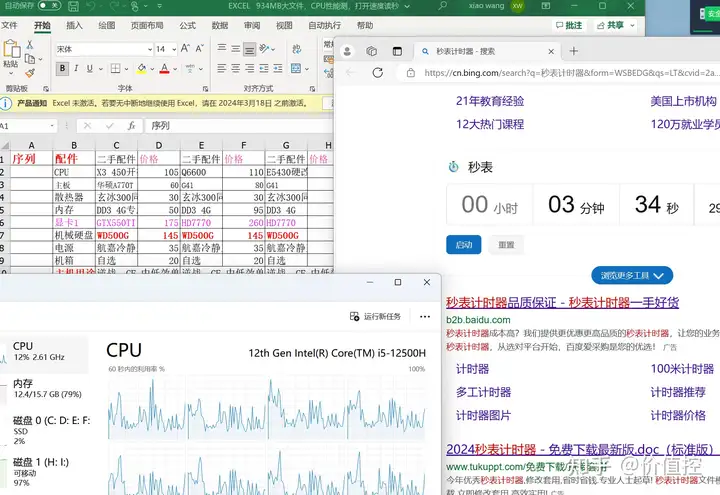Click the refresh icon in Edge browser
Viewport: 720px width, 495px height.
377,73
